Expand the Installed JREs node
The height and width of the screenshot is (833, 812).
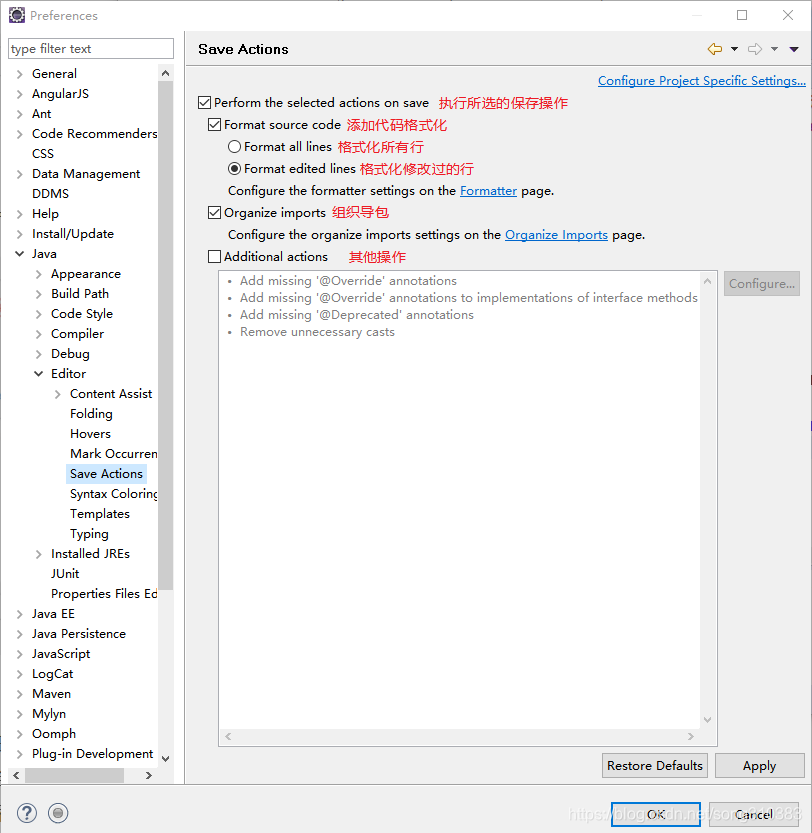(x=39, y=554)
